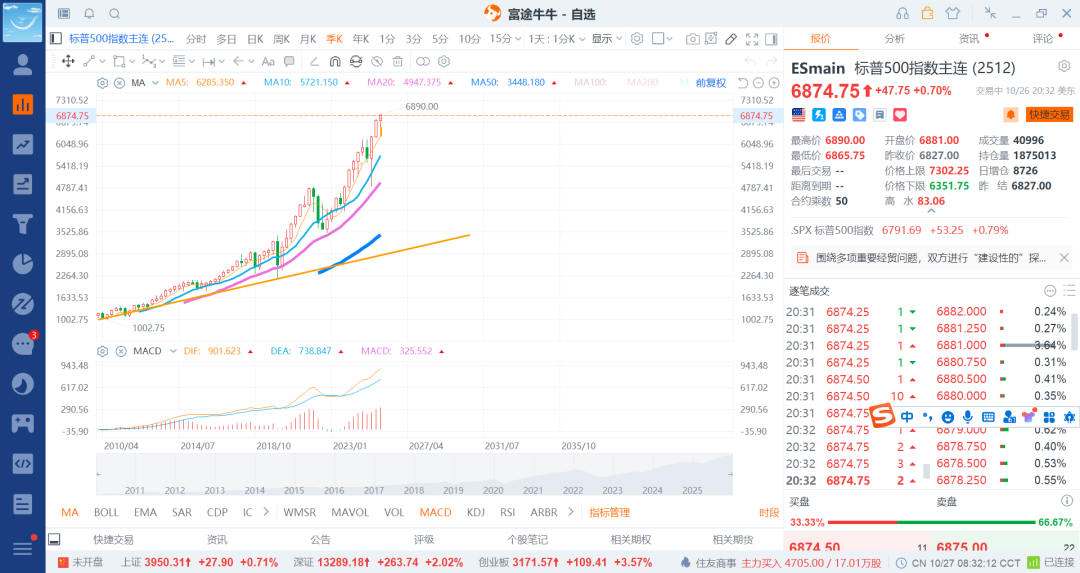The image size is (1080, 573).
Task: Close the news headline banner
Action: (x=1064, y=258)
